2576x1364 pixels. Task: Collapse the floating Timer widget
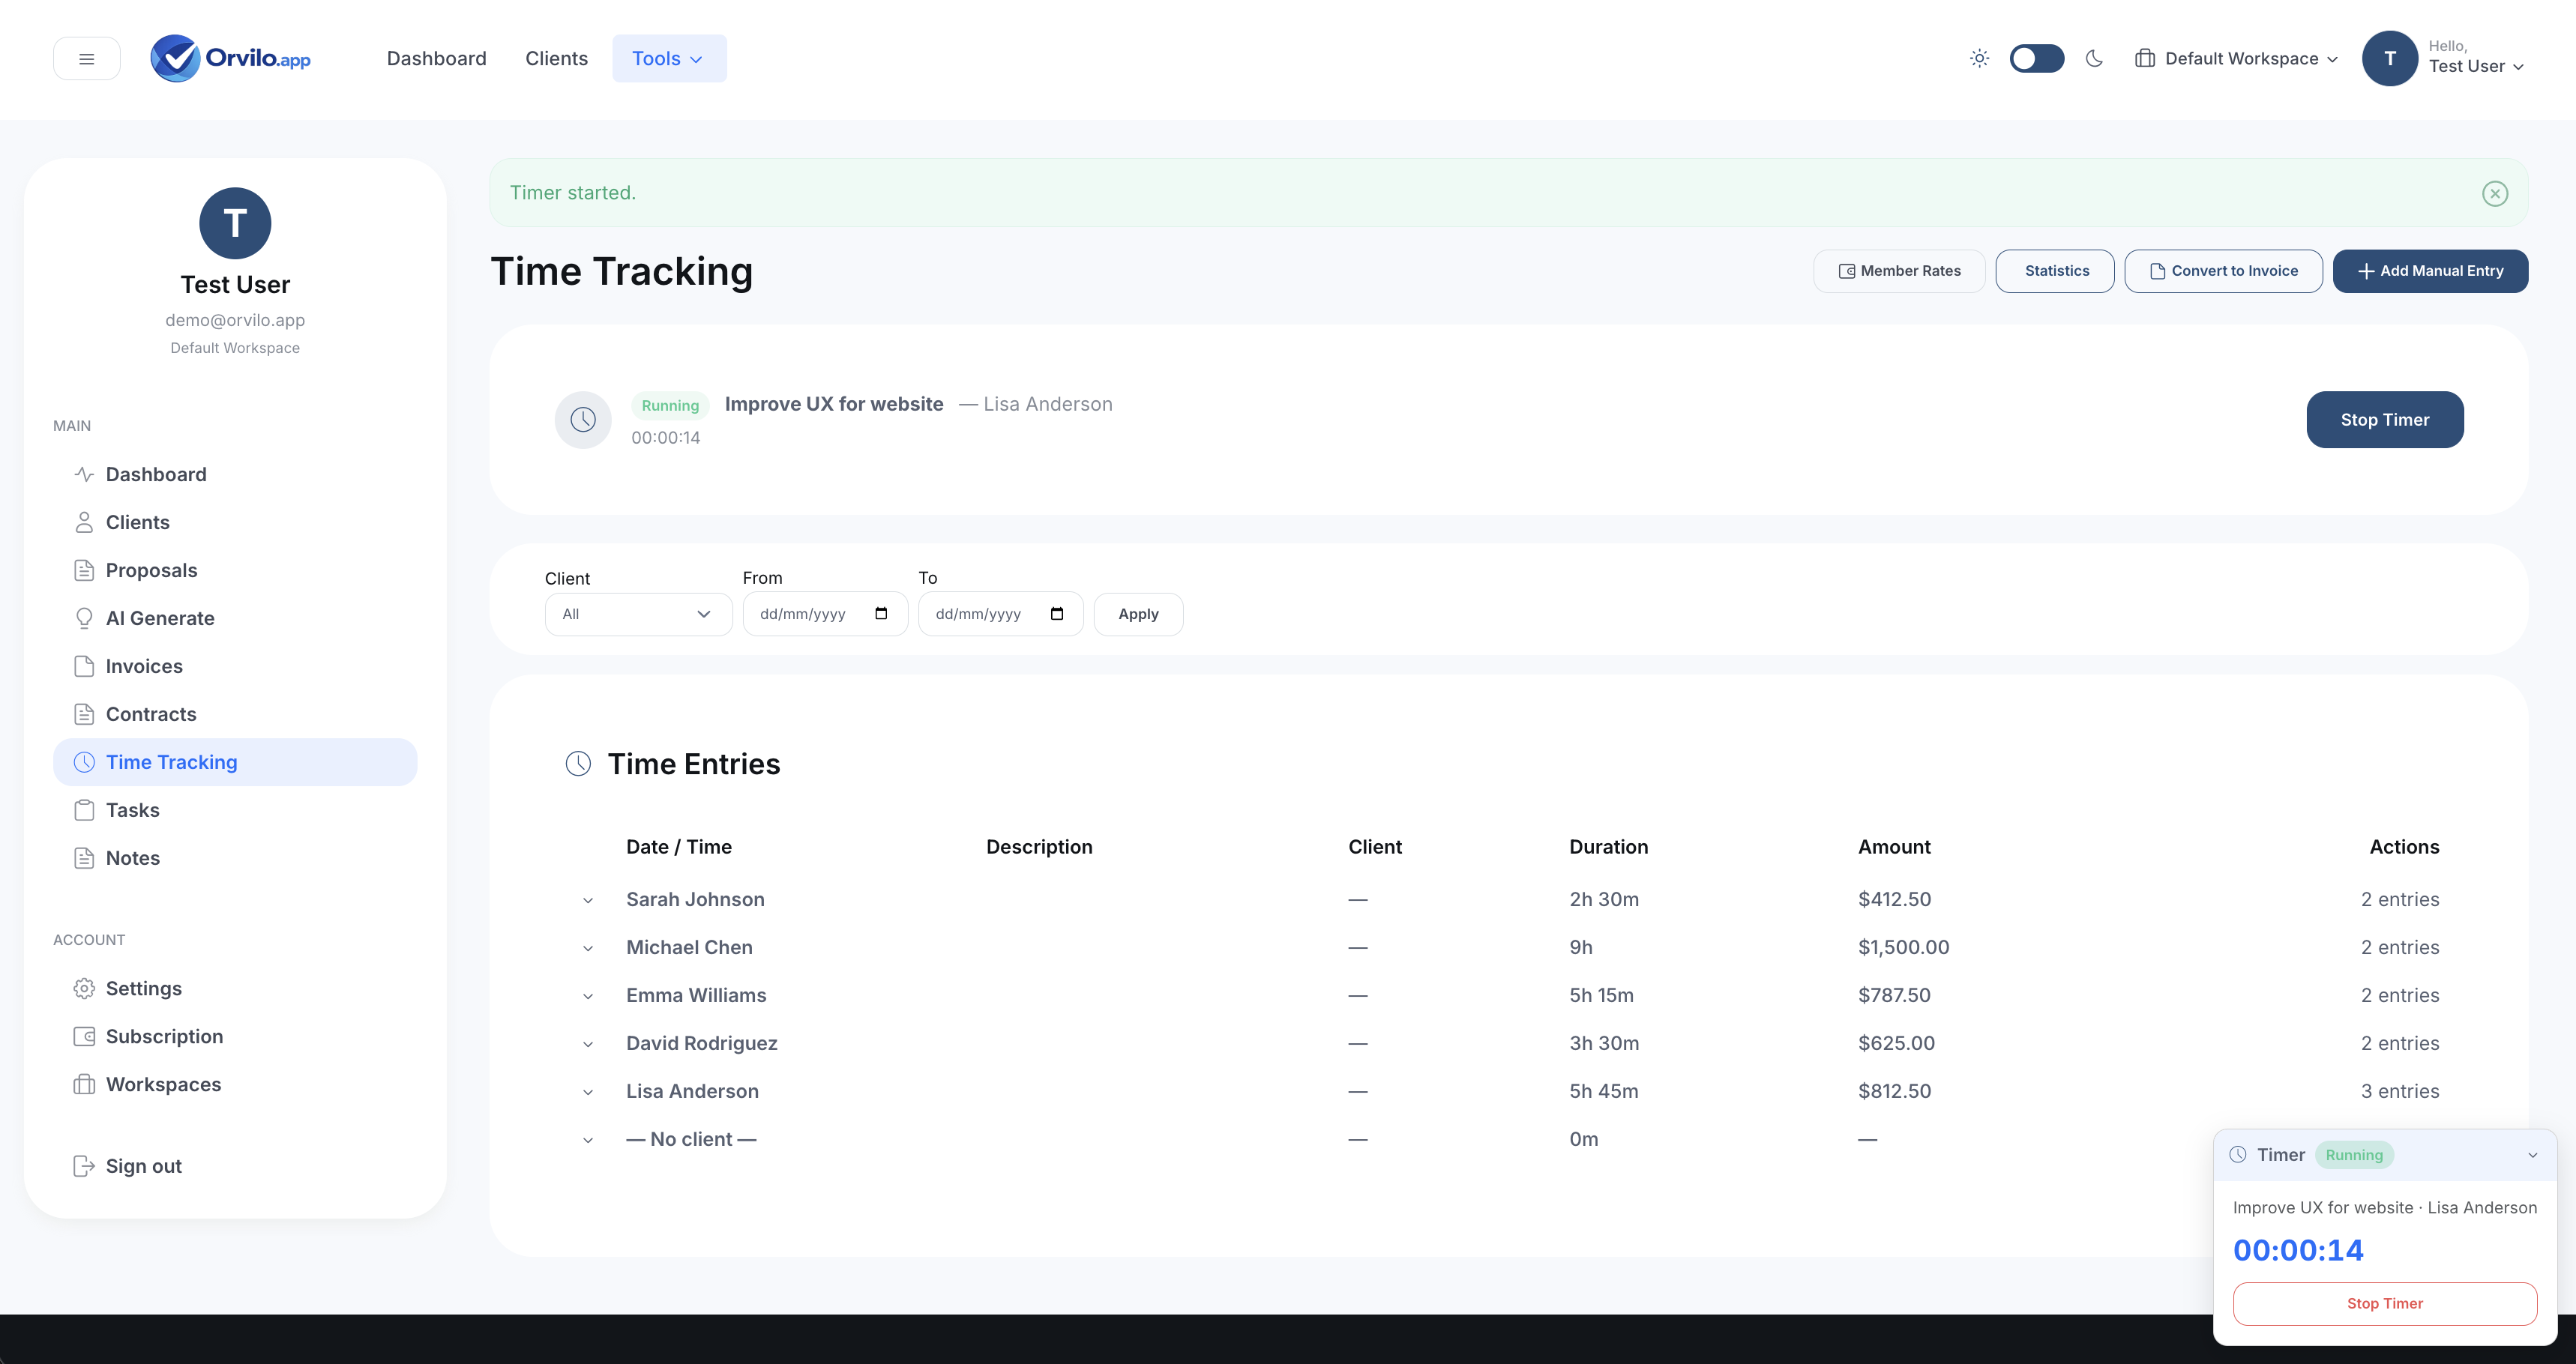coord(2532,1155)
